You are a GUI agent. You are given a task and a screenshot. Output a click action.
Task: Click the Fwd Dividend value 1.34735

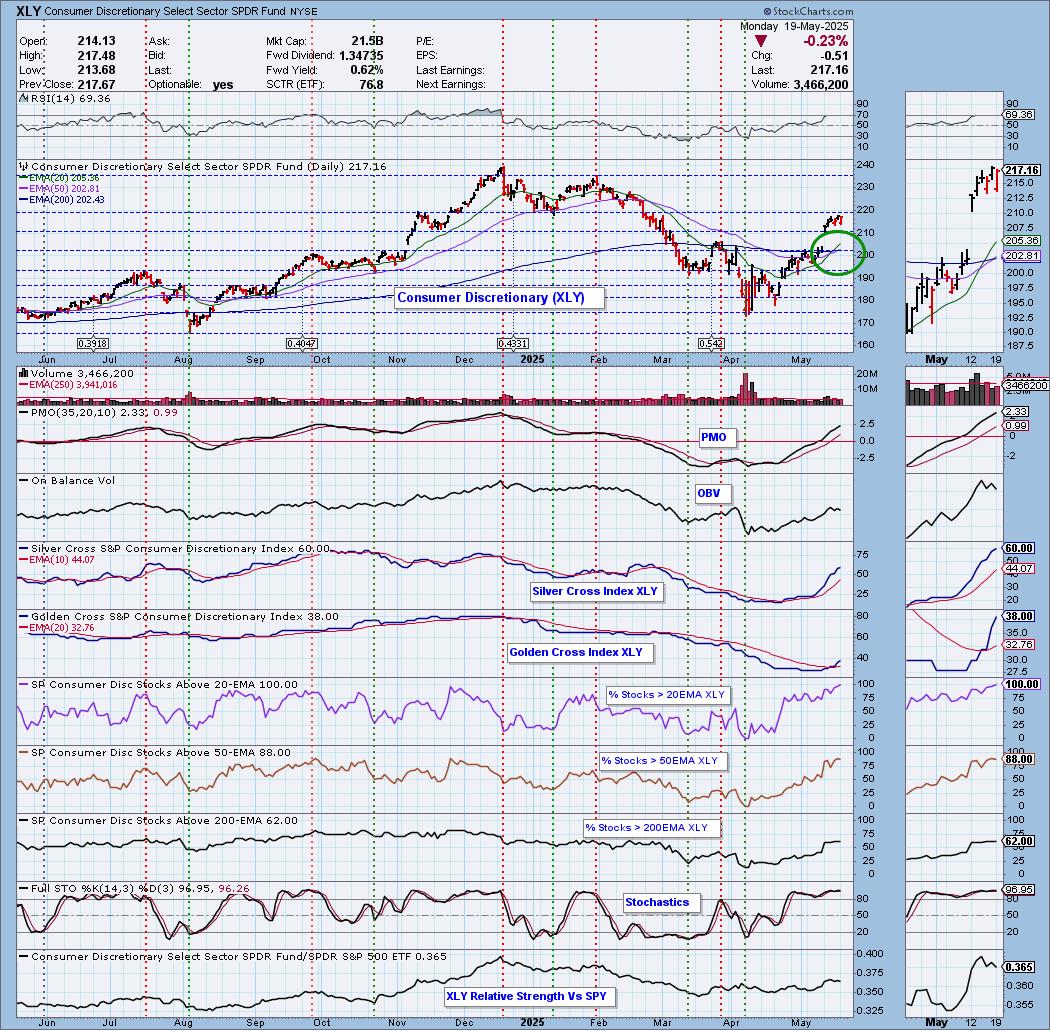[x=361, y=56]
